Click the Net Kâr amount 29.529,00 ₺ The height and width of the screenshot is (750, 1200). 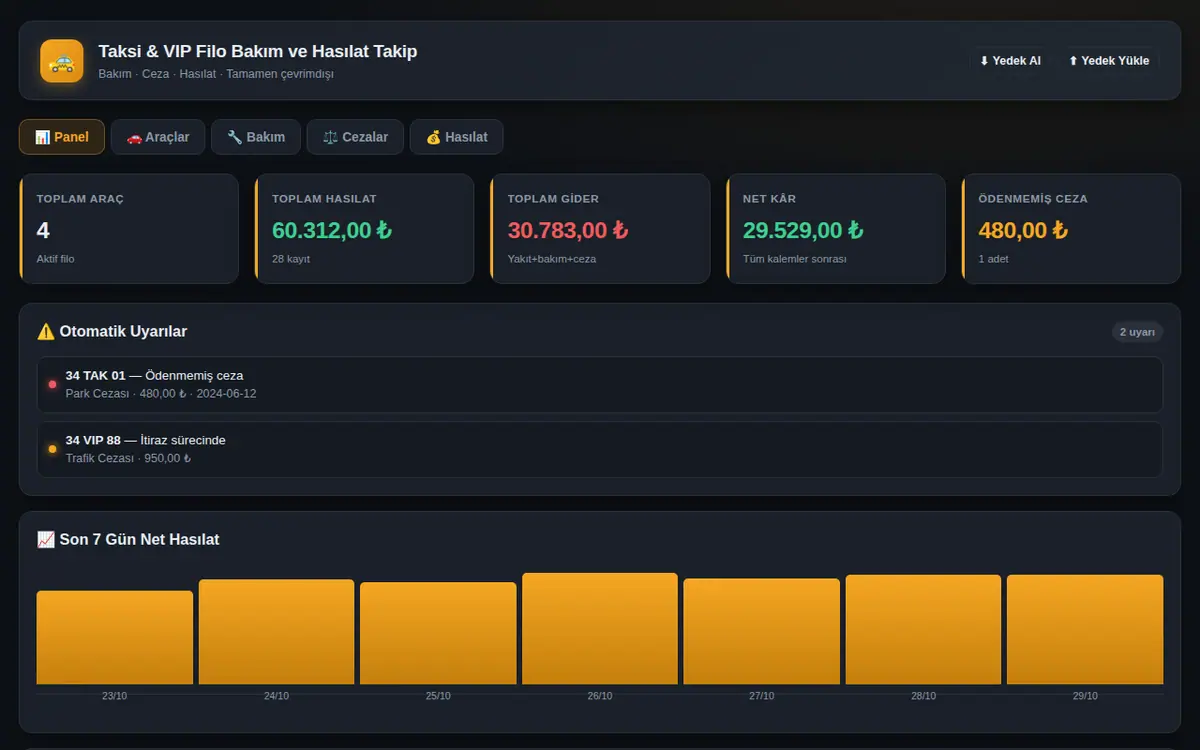[x=803, y=230]
